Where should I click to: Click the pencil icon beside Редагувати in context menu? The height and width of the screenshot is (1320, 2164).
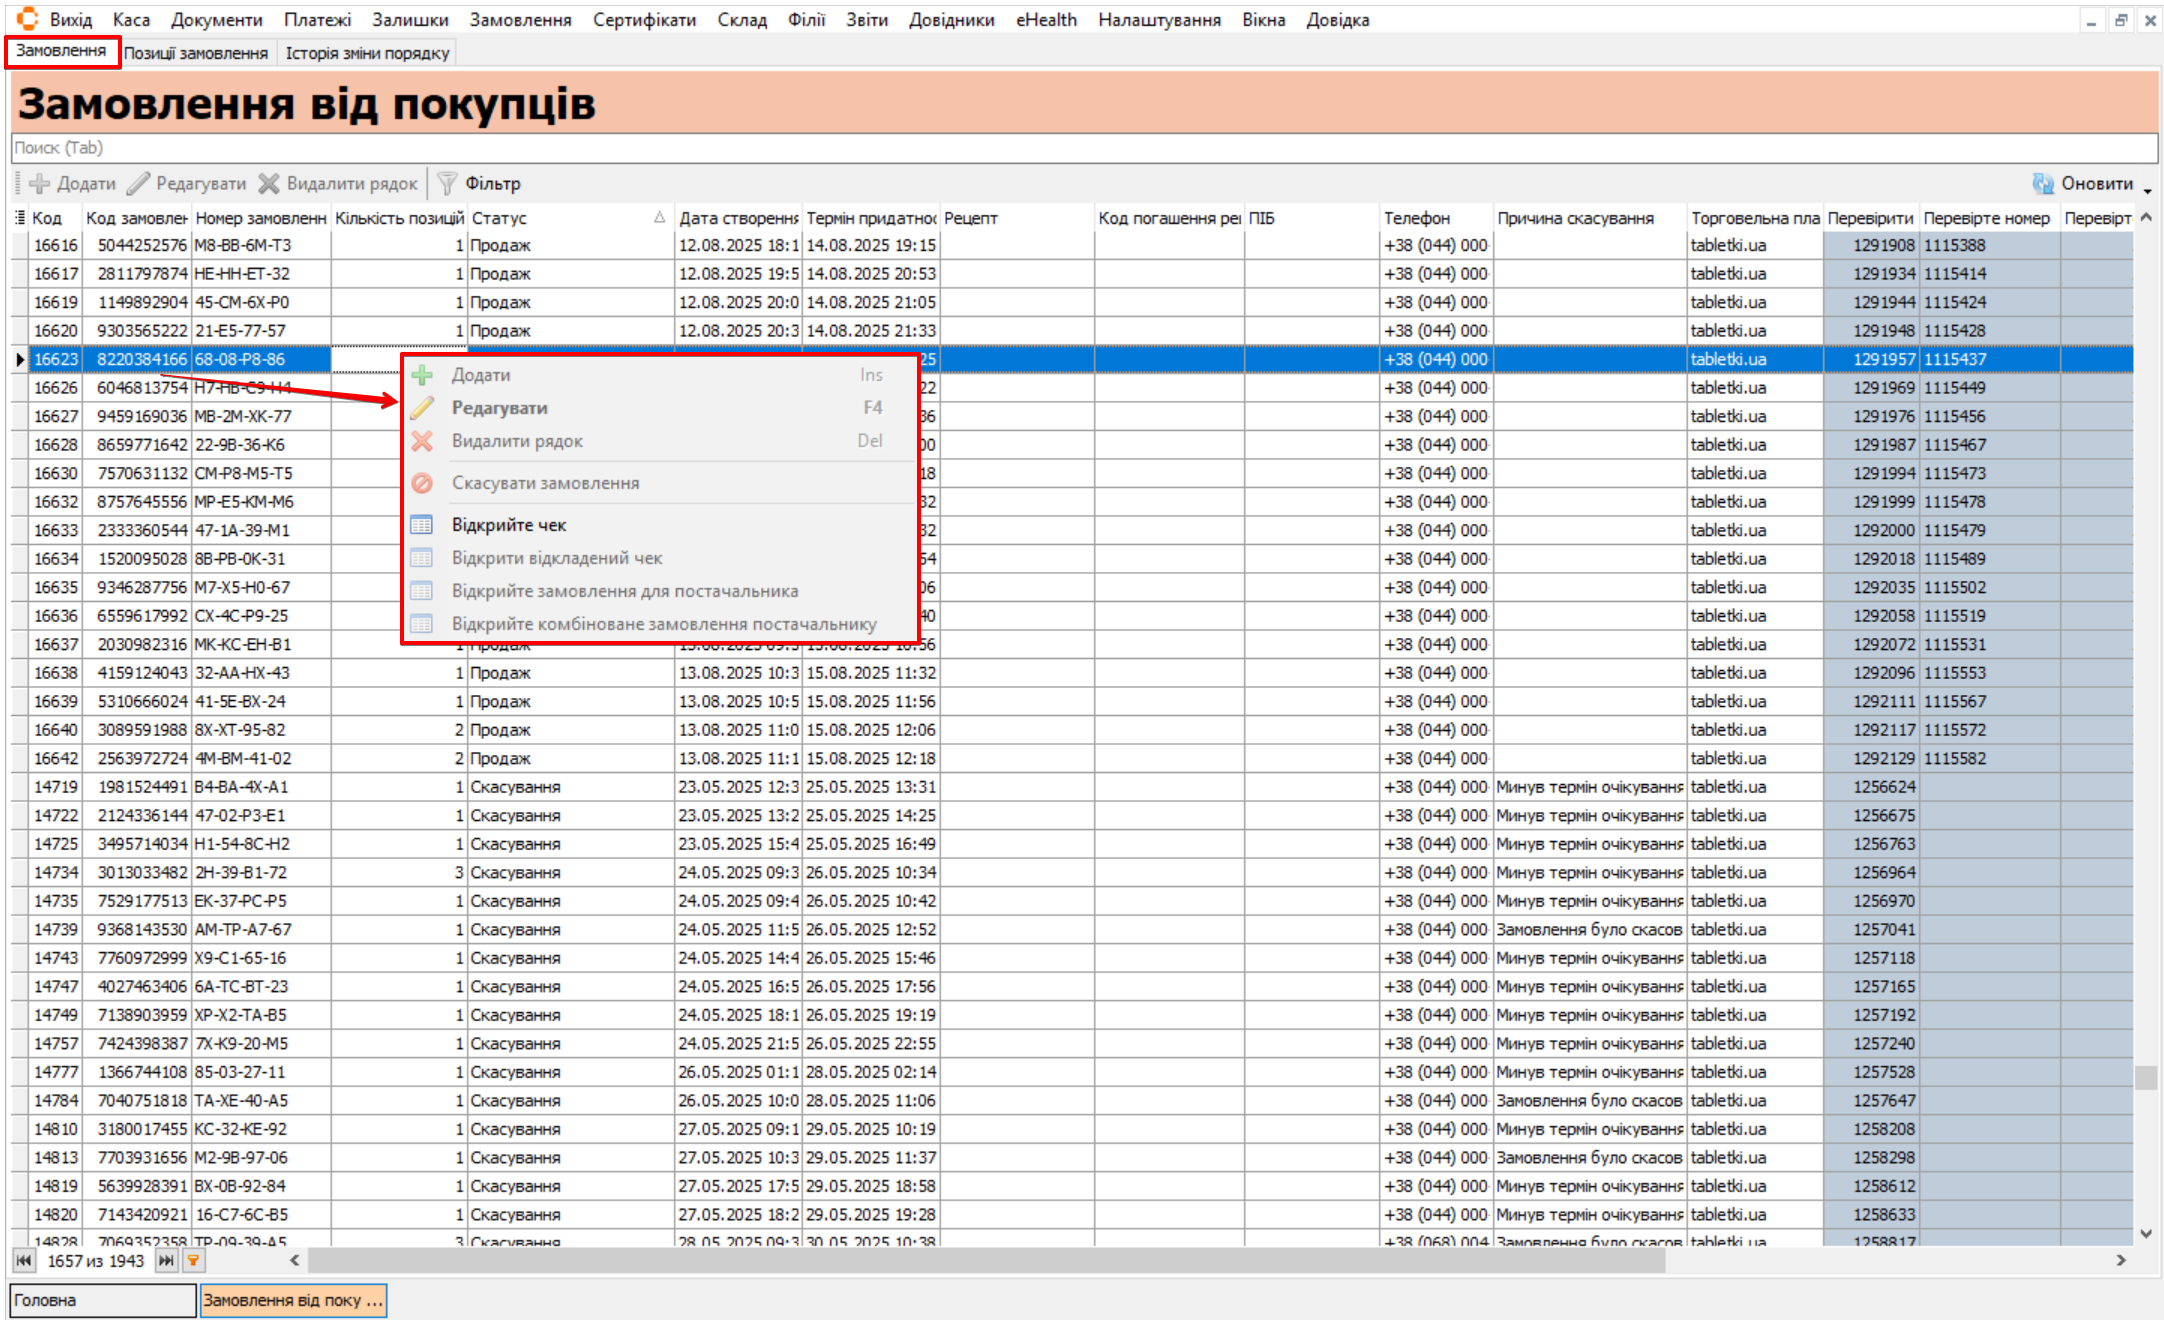422,408
